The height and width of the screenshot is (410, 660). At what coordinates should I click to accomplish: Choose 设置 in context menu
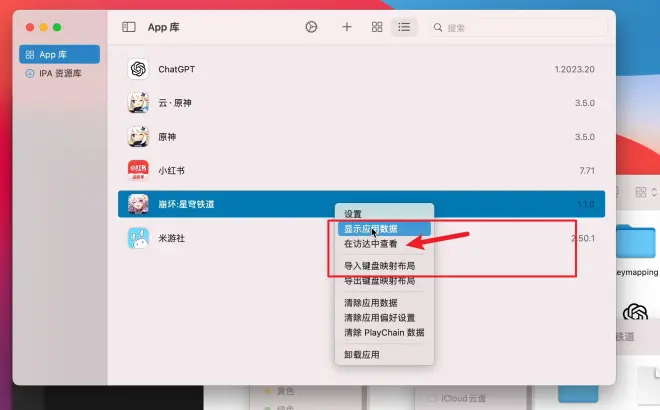(x=353, y=214)
